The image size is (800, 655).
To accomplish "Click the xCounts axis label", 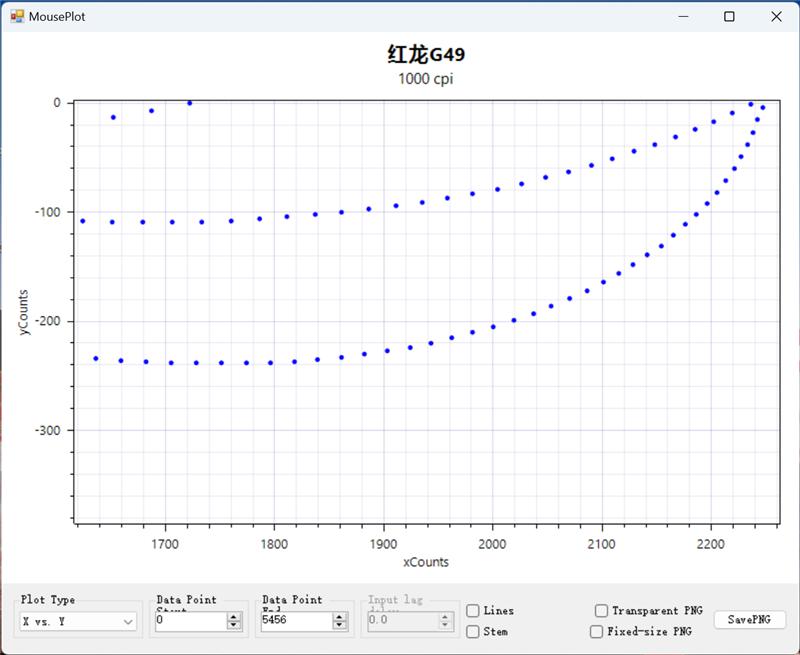I will pos(426,562).
